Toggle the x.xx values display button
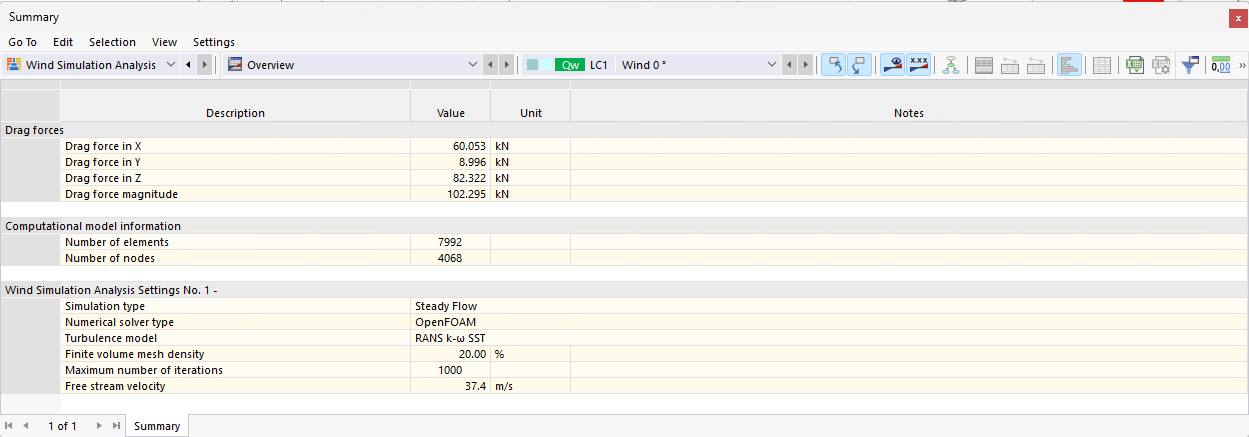The image size is (1249, 437). coord(918,65)
